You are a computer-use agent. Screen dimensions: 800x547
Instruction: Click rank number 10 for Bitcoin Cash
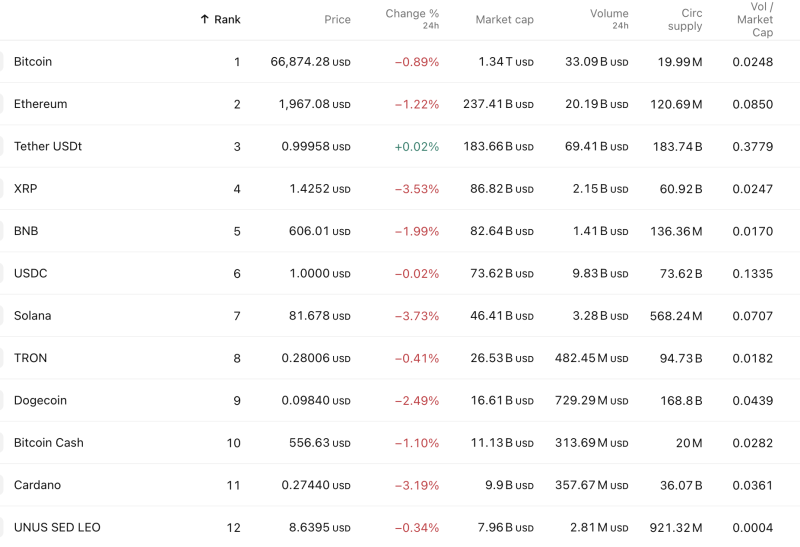coord(234,443)
